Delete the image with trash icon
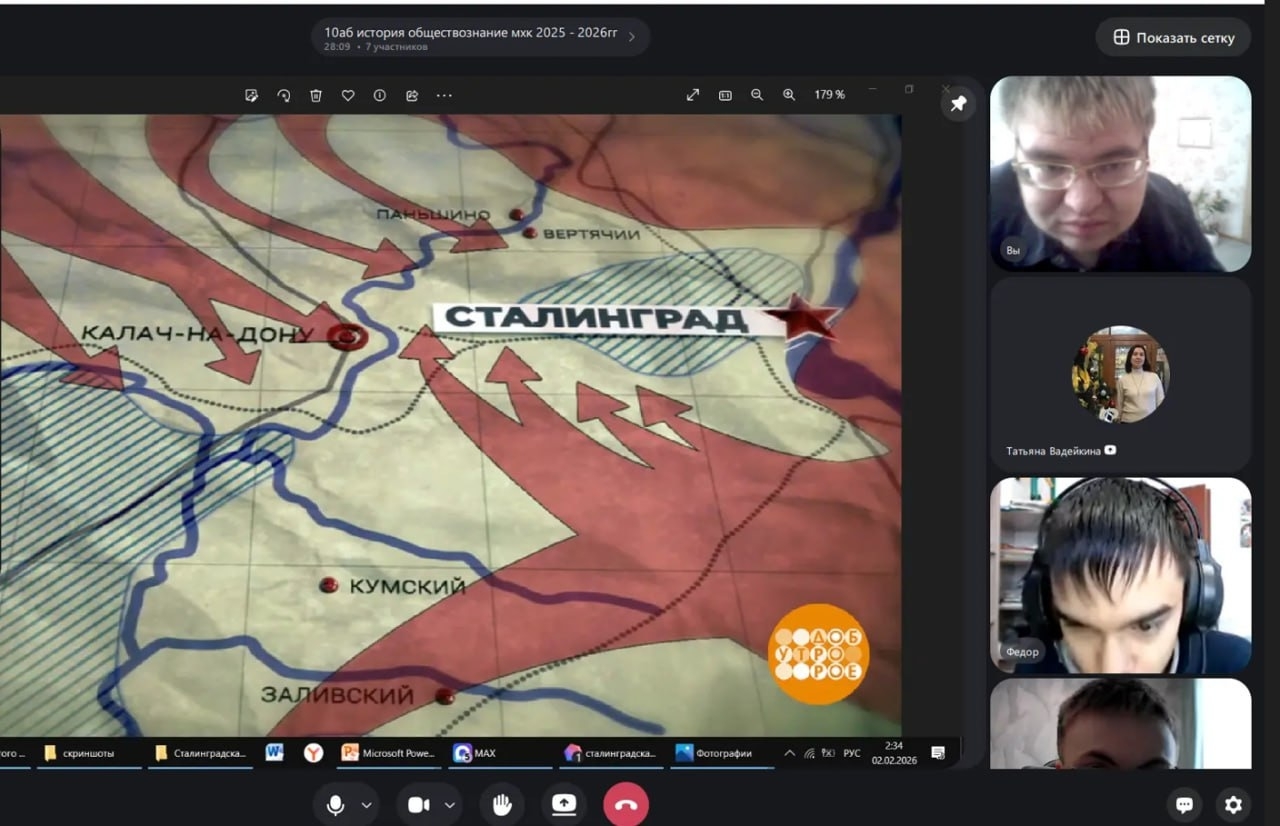The image size is (1280, 826). (x=316, y=95)
